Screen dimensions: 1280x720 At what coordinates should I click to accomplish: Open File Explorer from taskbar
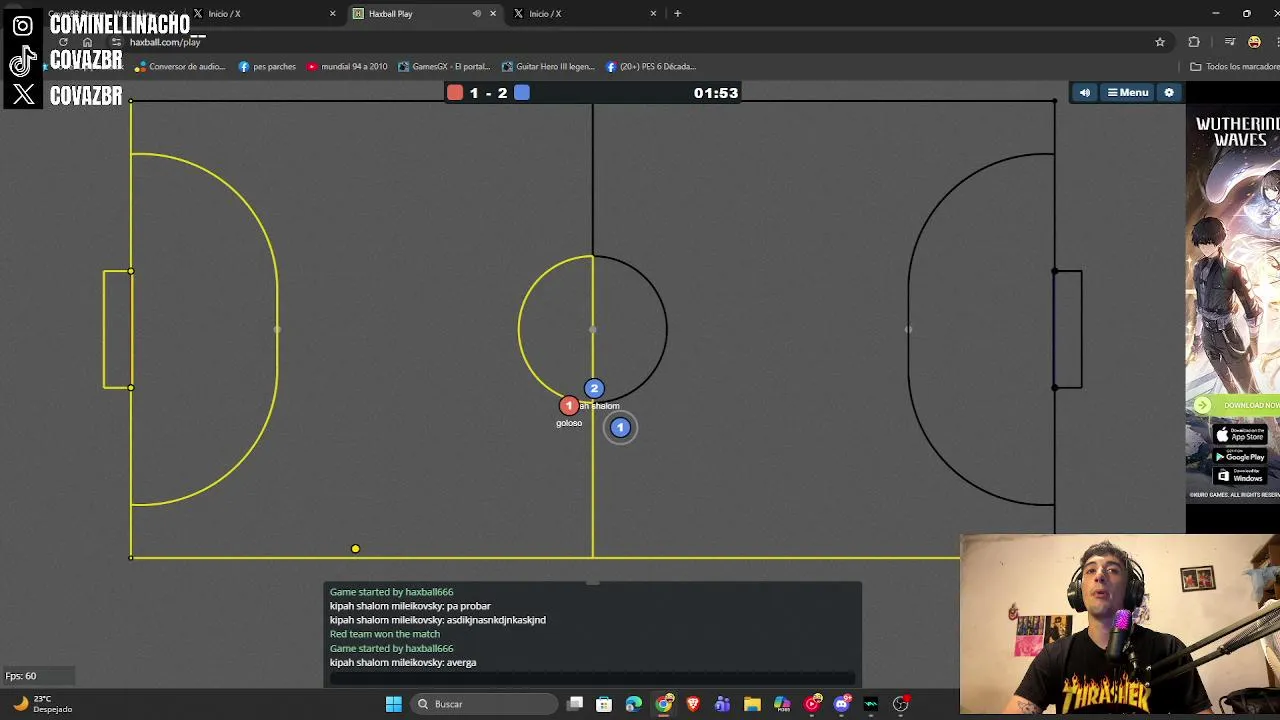[x=752, y=704]
